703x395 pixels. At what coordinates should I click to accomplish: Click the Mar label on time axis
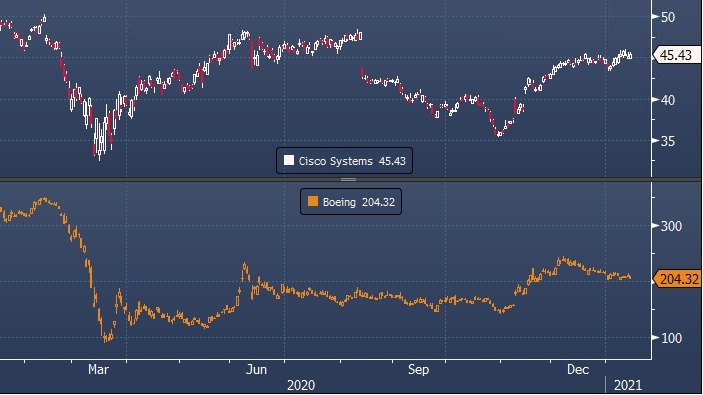pyautogui.click(x=98, y=369)
